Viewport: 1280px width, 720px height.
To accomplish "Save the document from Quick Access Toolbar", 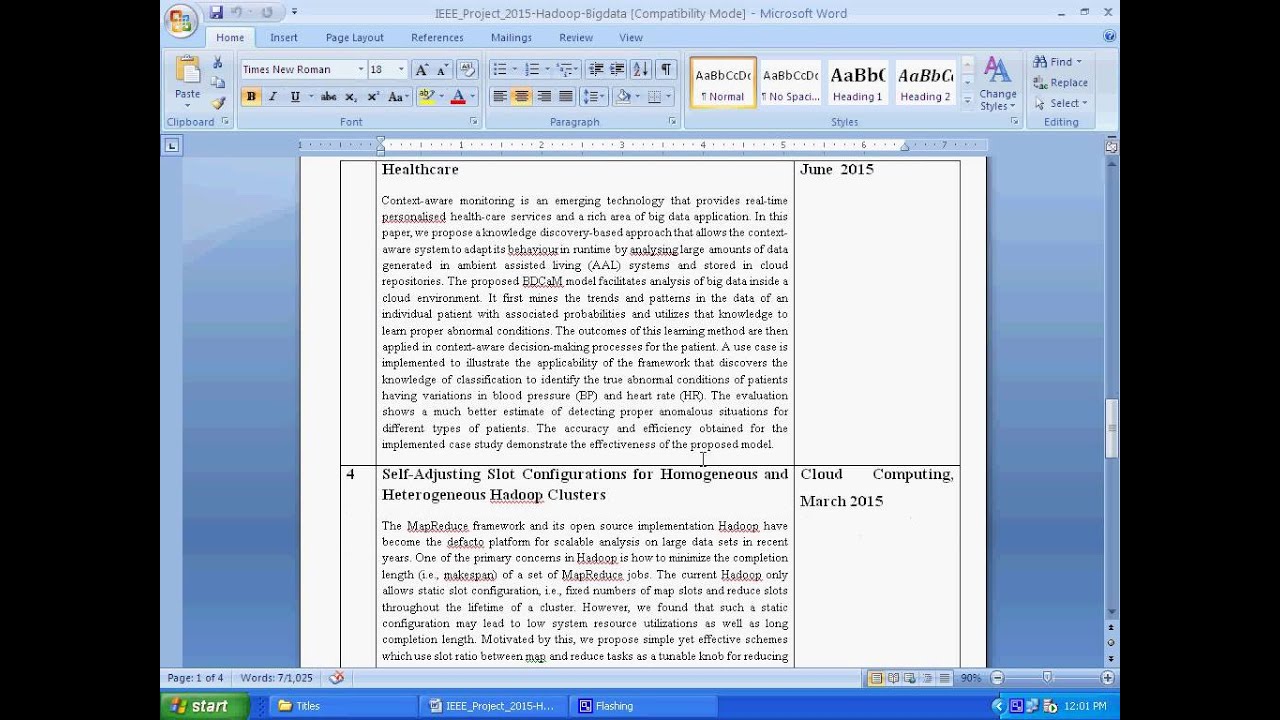I will pos(216,13).
